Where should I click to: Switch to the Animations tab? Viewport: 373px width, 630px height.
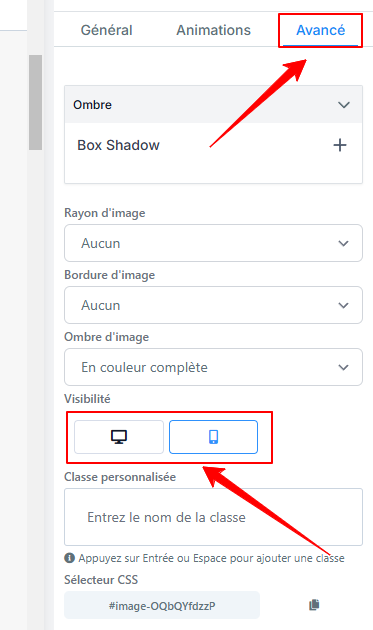tap(213, 30)
